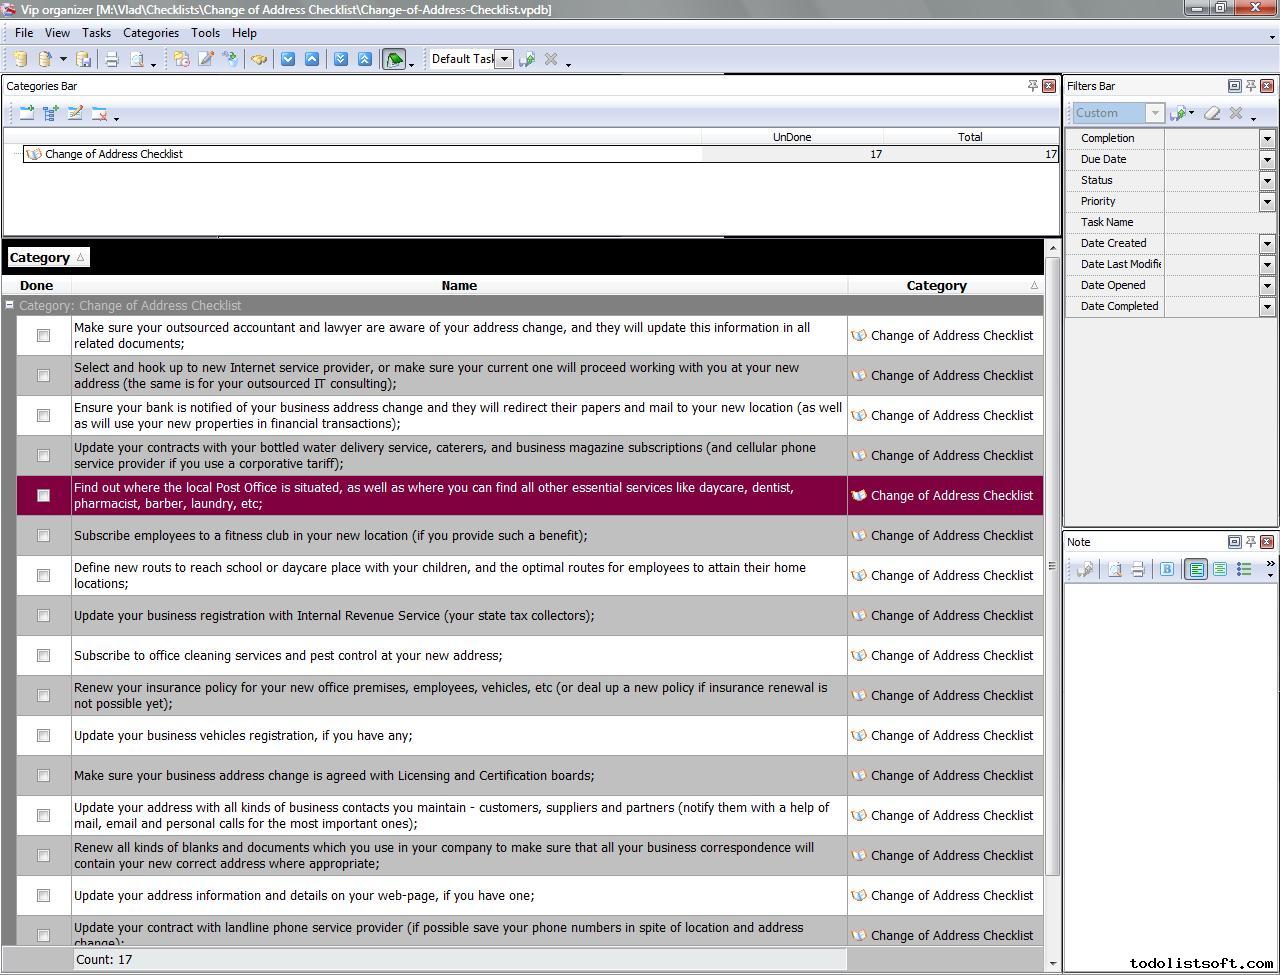This screenshot has width=1280, height=975.
Task: Select bullet list icon in Note toolbar
Action: (1244, 569)
